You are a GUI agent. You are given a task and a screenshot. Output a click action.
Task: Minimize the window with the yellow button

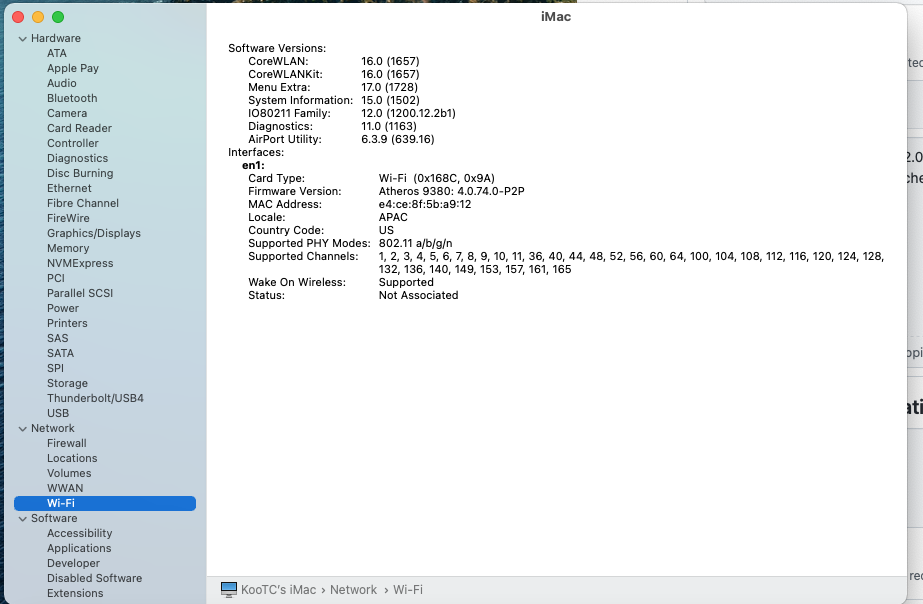(x=38, y=17)
